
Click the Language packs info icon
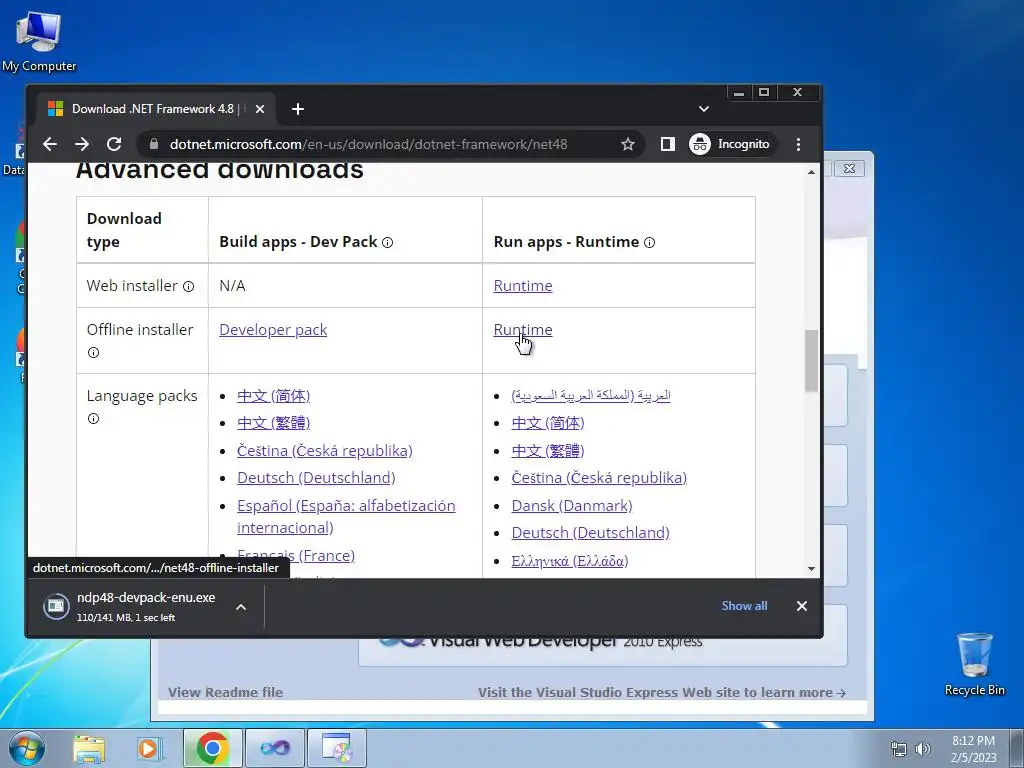coord(93,419)
